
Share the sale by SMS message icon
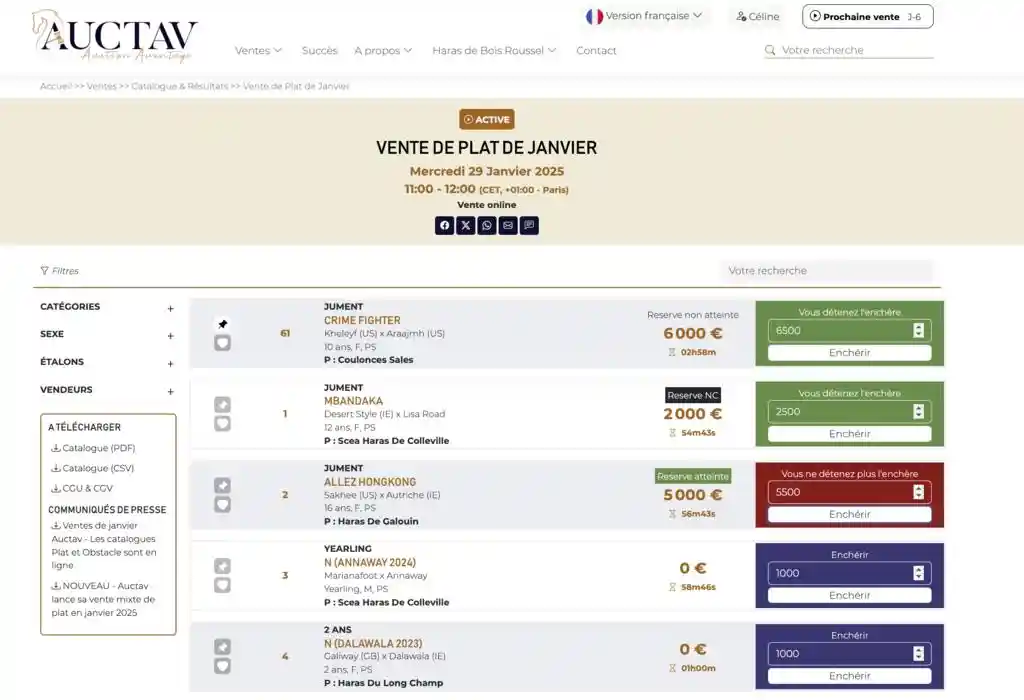[529, 225]
